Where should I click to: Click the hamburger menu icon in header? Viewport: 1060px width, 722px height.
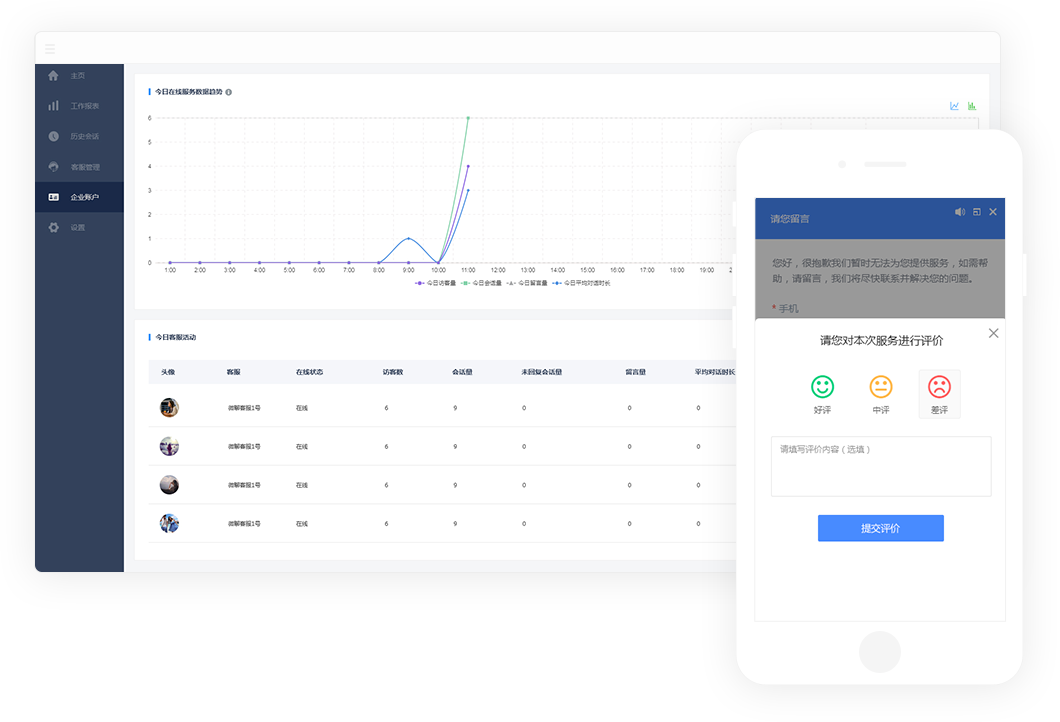[x=50, y=48]
